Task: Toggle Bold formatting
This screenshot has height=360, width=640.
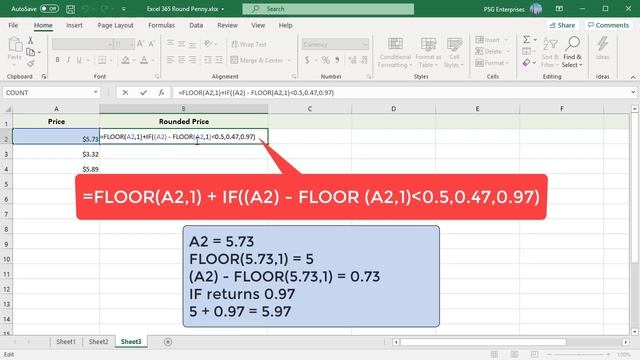Action: pos(57,60)
